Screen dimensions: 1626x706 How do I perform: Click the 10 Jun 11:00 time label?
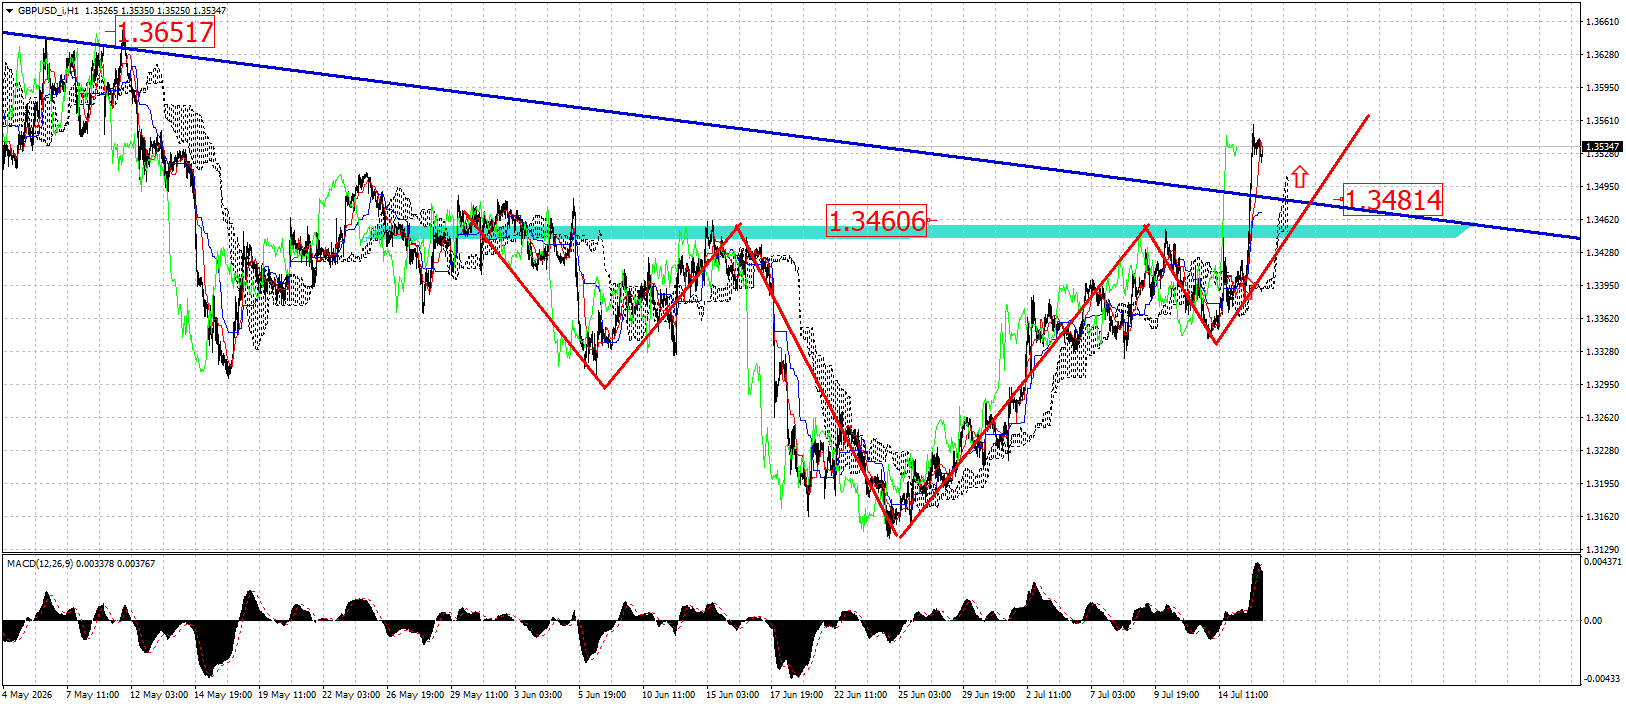click(x=670, y=695)
